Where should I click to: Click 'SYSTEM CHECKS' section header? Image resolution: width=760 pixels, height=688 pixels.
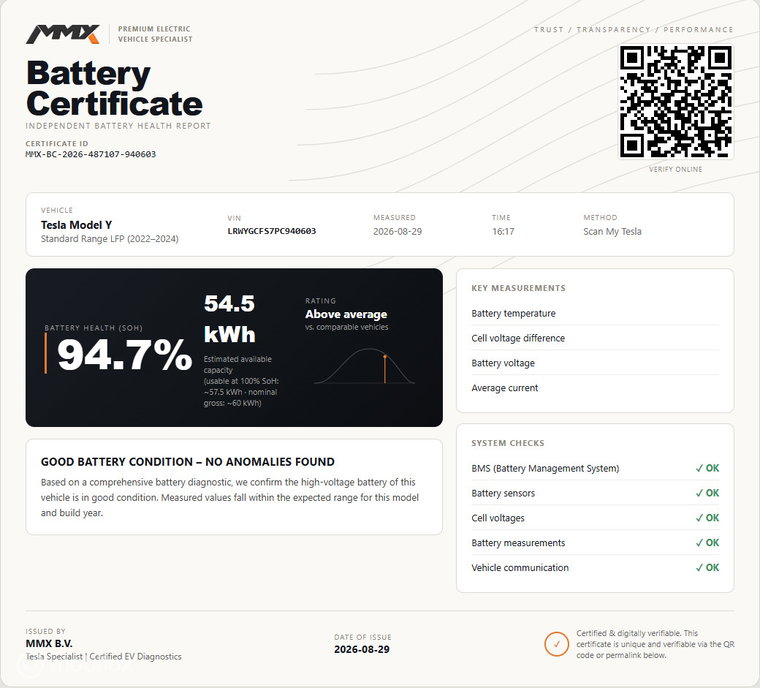coord(508,443)
